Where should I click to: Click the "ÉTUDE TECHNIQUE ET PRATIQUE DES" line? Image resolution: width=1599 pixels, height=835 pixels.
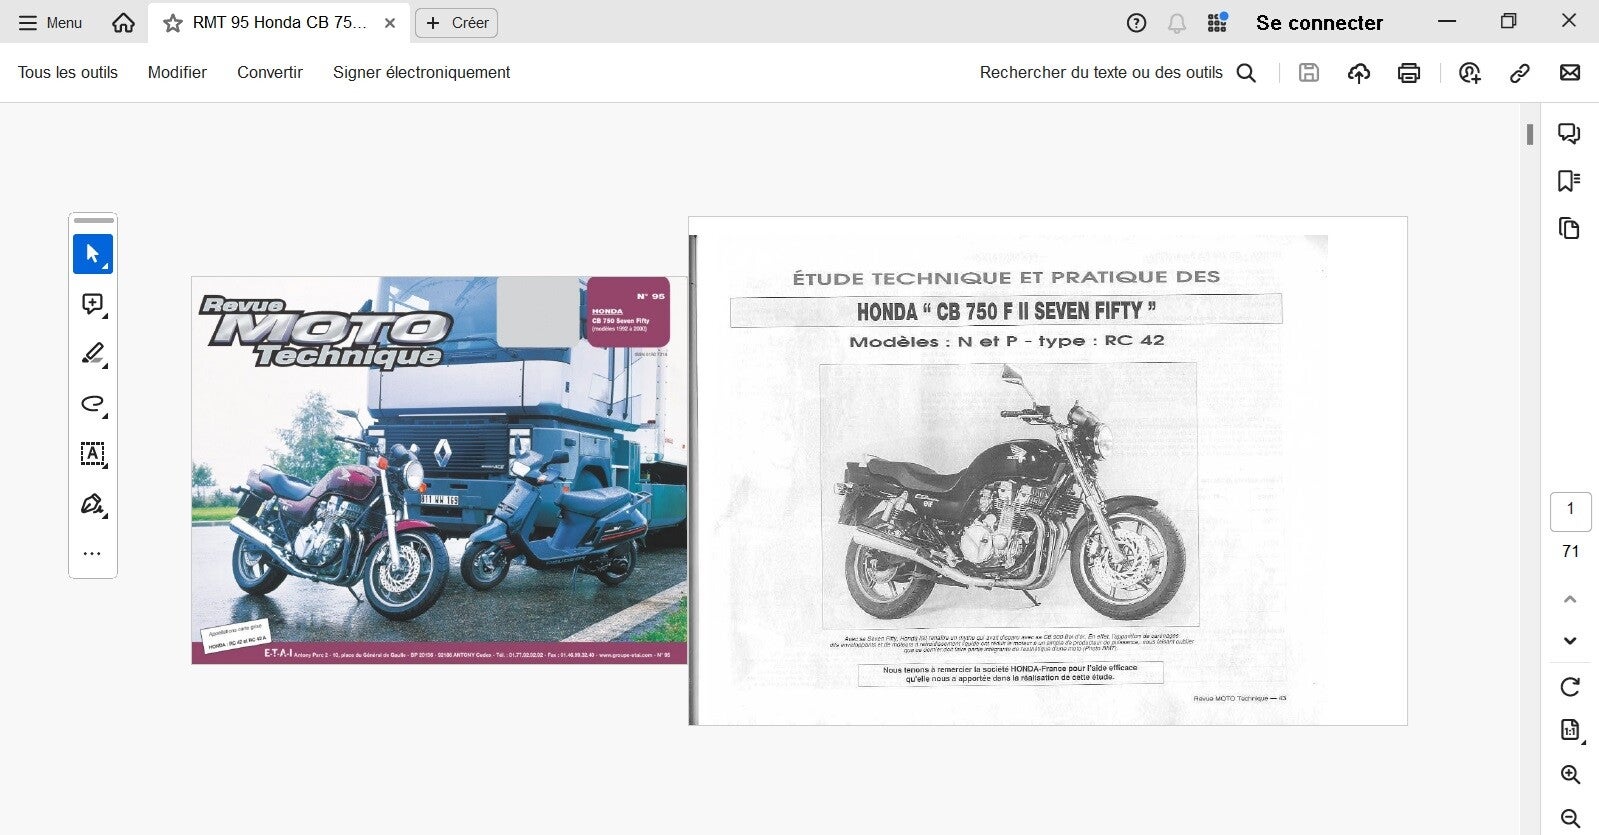(x=1006, y=277)
